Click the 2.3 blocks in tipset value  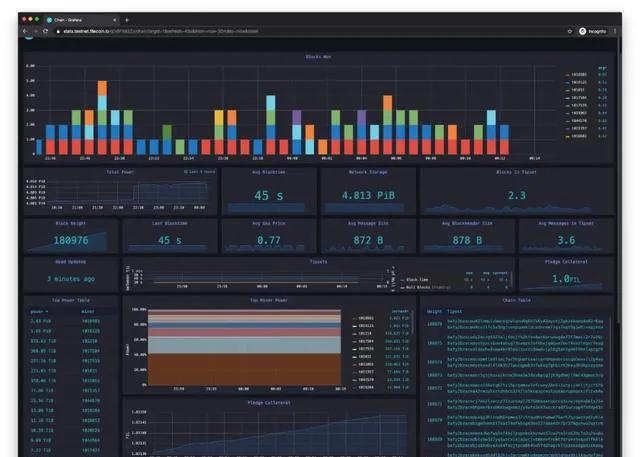pos(517,195)
